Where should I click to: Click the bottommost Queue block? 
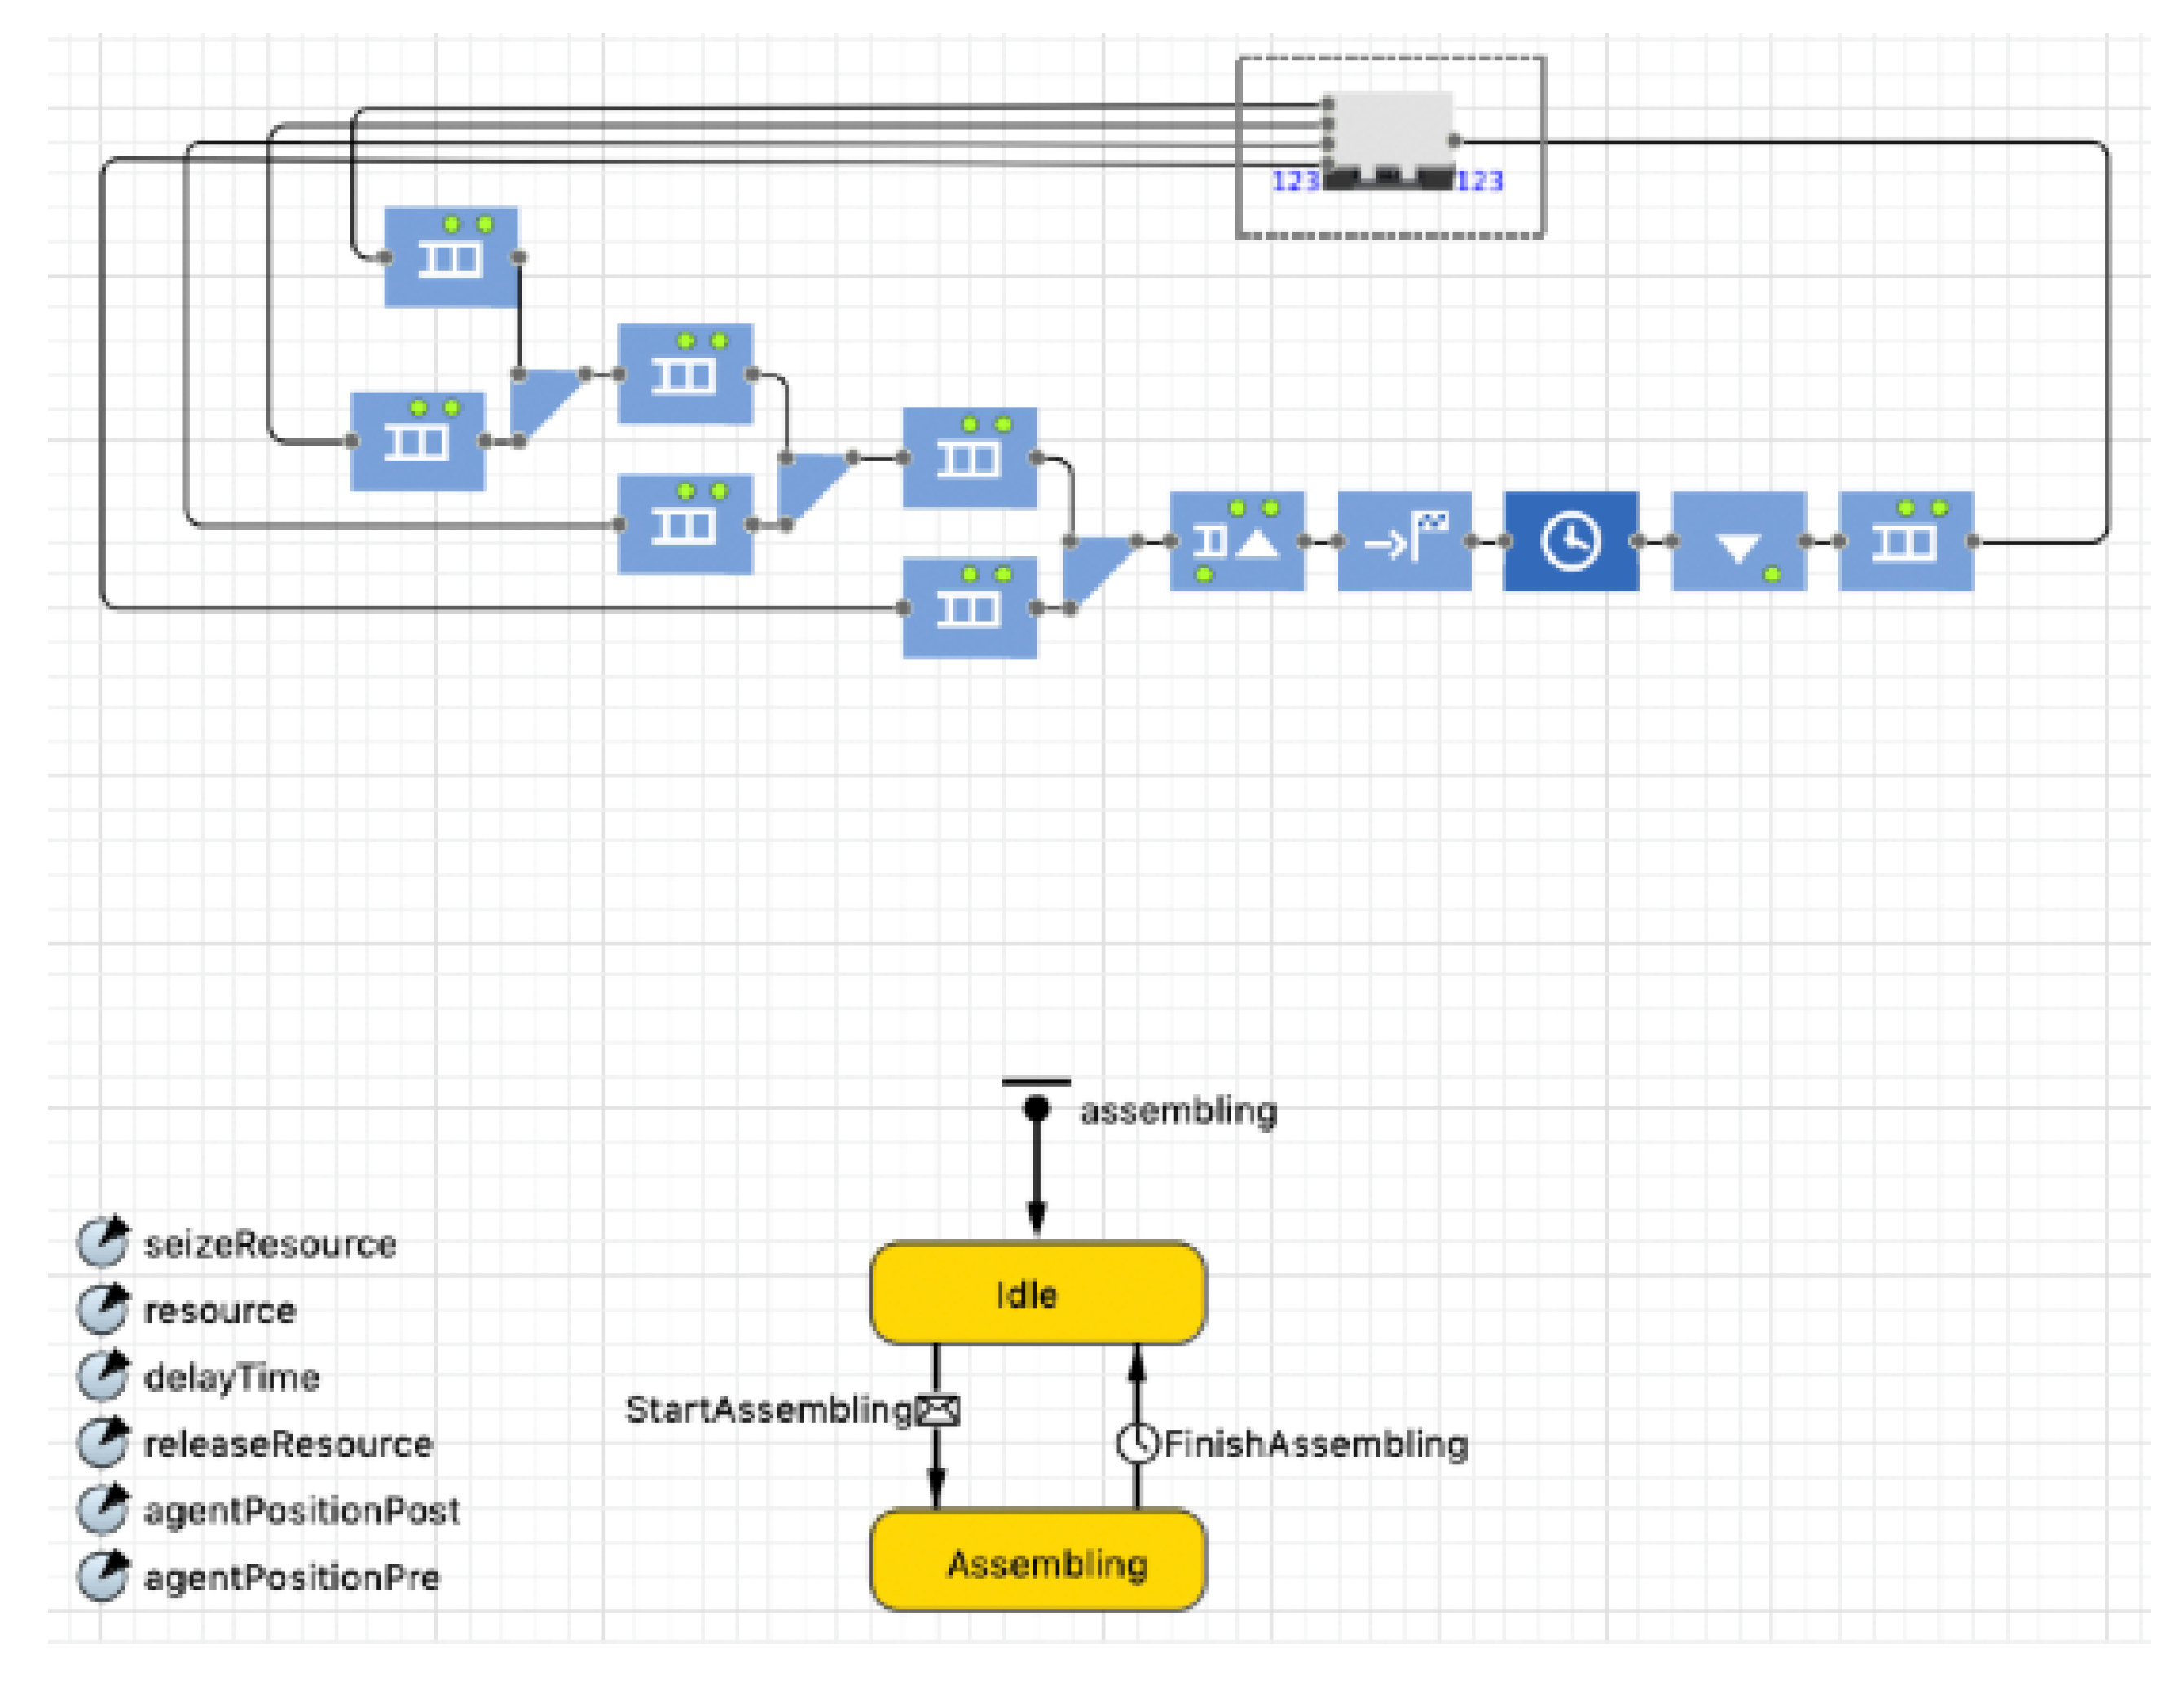click(969, 607)
